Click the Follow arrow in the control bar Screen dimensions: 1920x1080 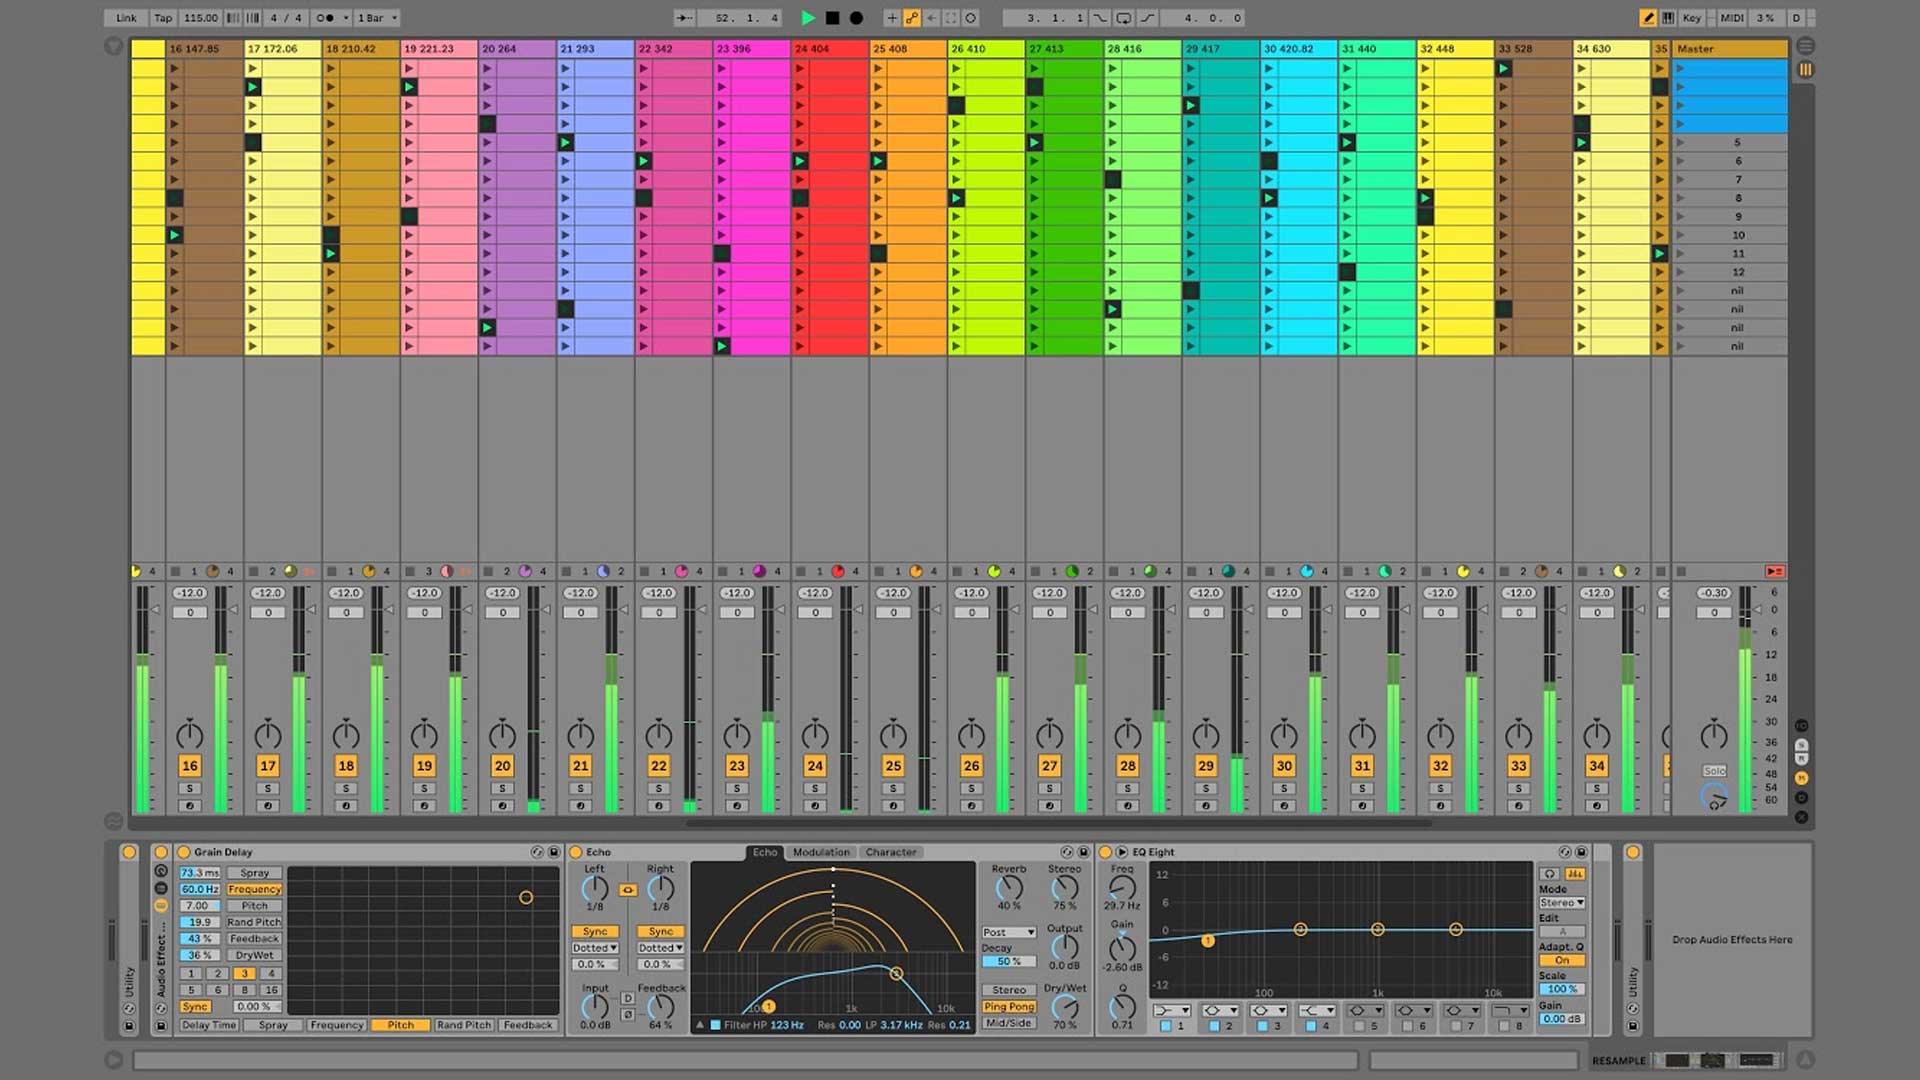pos(684,18)
